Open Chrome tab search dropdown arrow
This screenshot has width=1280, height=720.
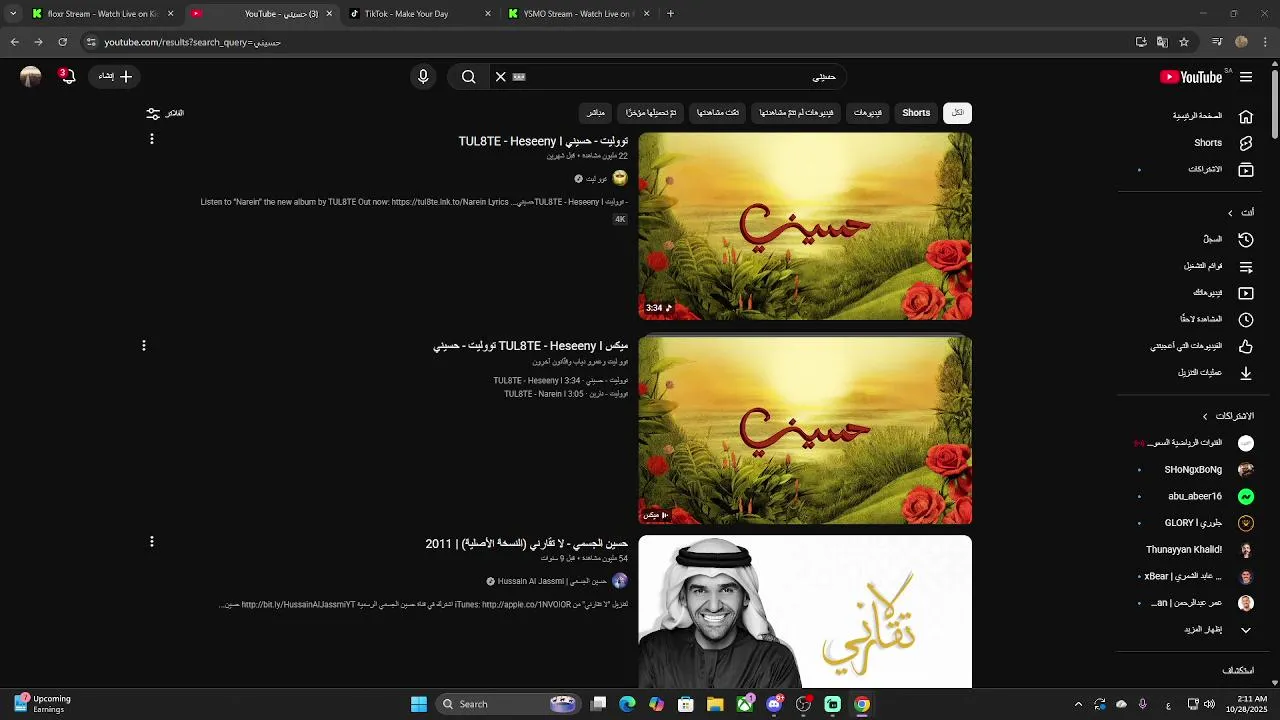click(13, 14)
